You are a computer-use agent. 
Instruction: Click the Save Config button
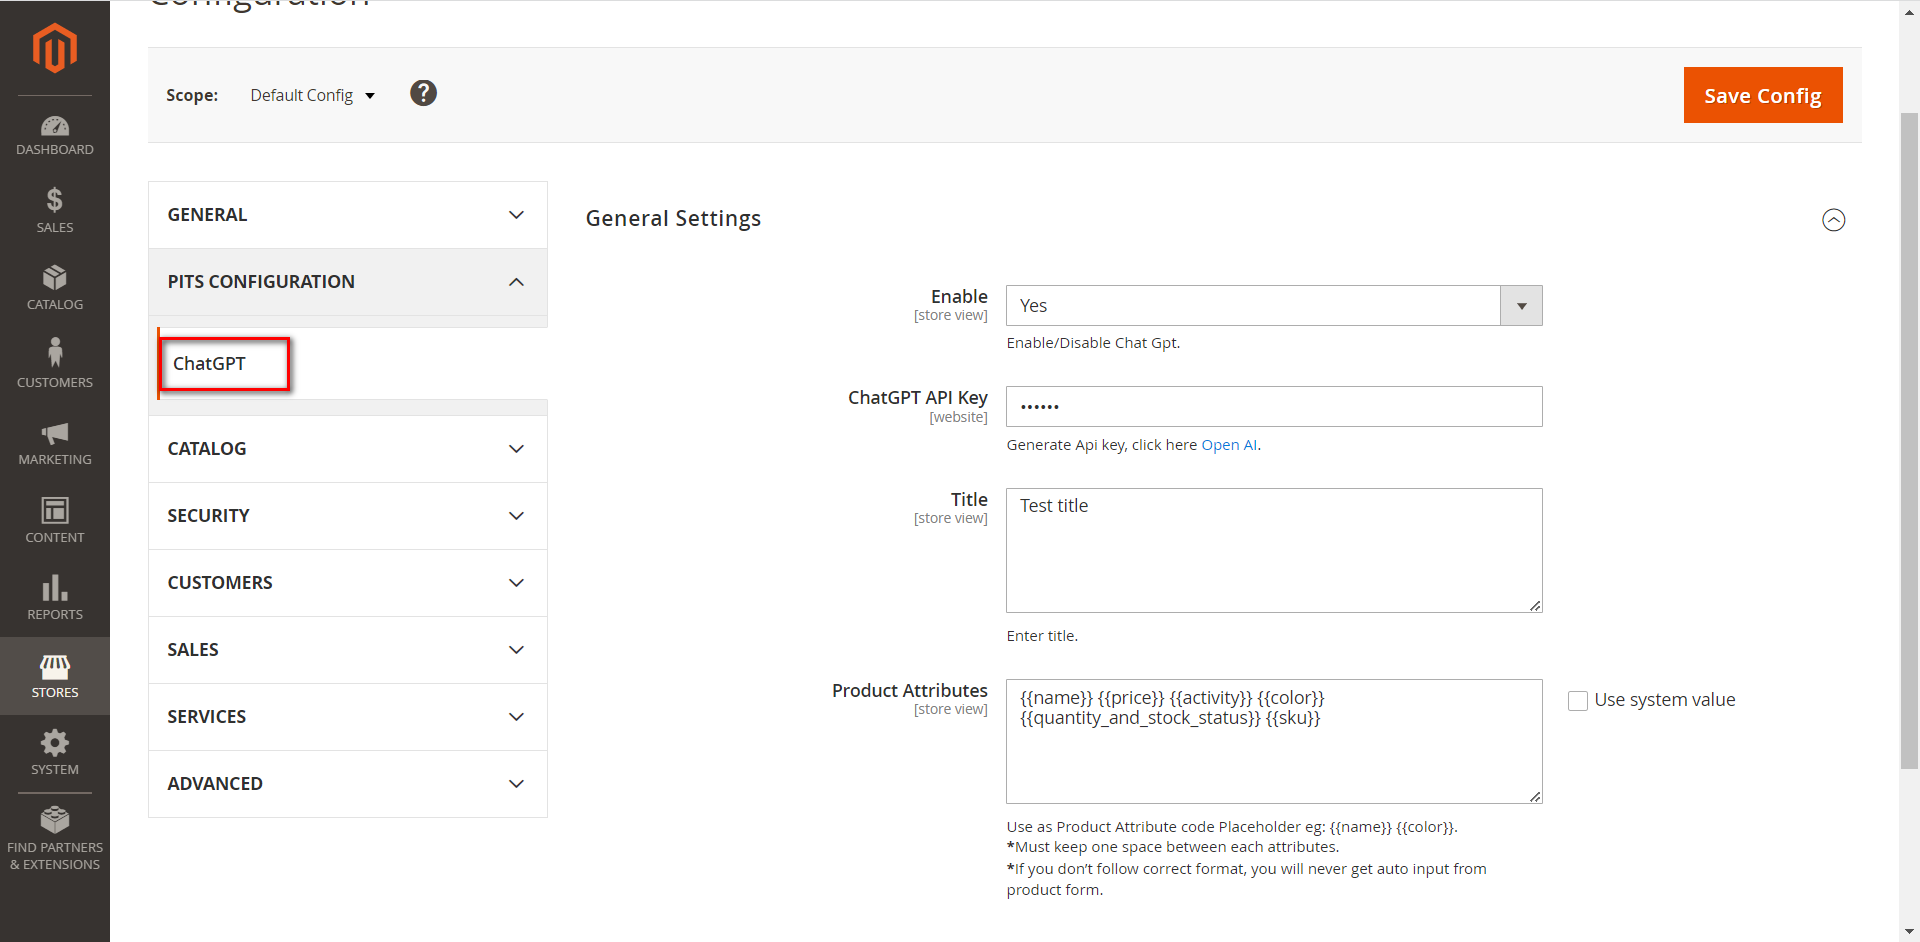point(1762,95)
